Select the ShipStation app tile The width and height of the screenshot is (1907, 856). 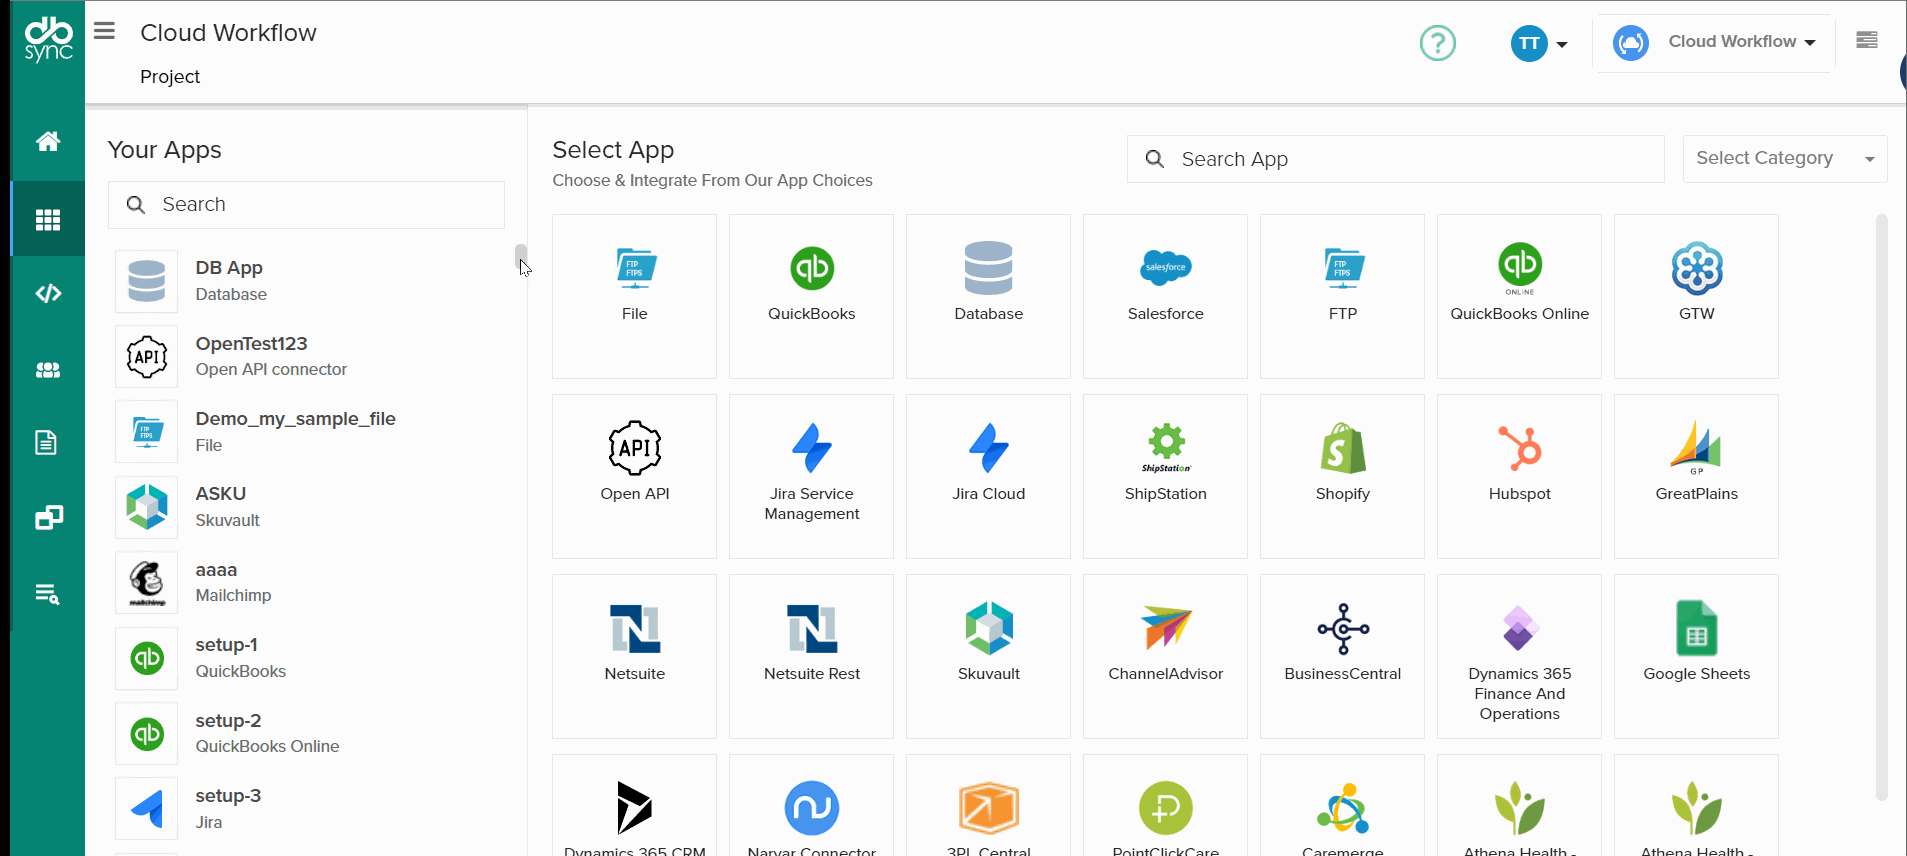coord(1165,476)
